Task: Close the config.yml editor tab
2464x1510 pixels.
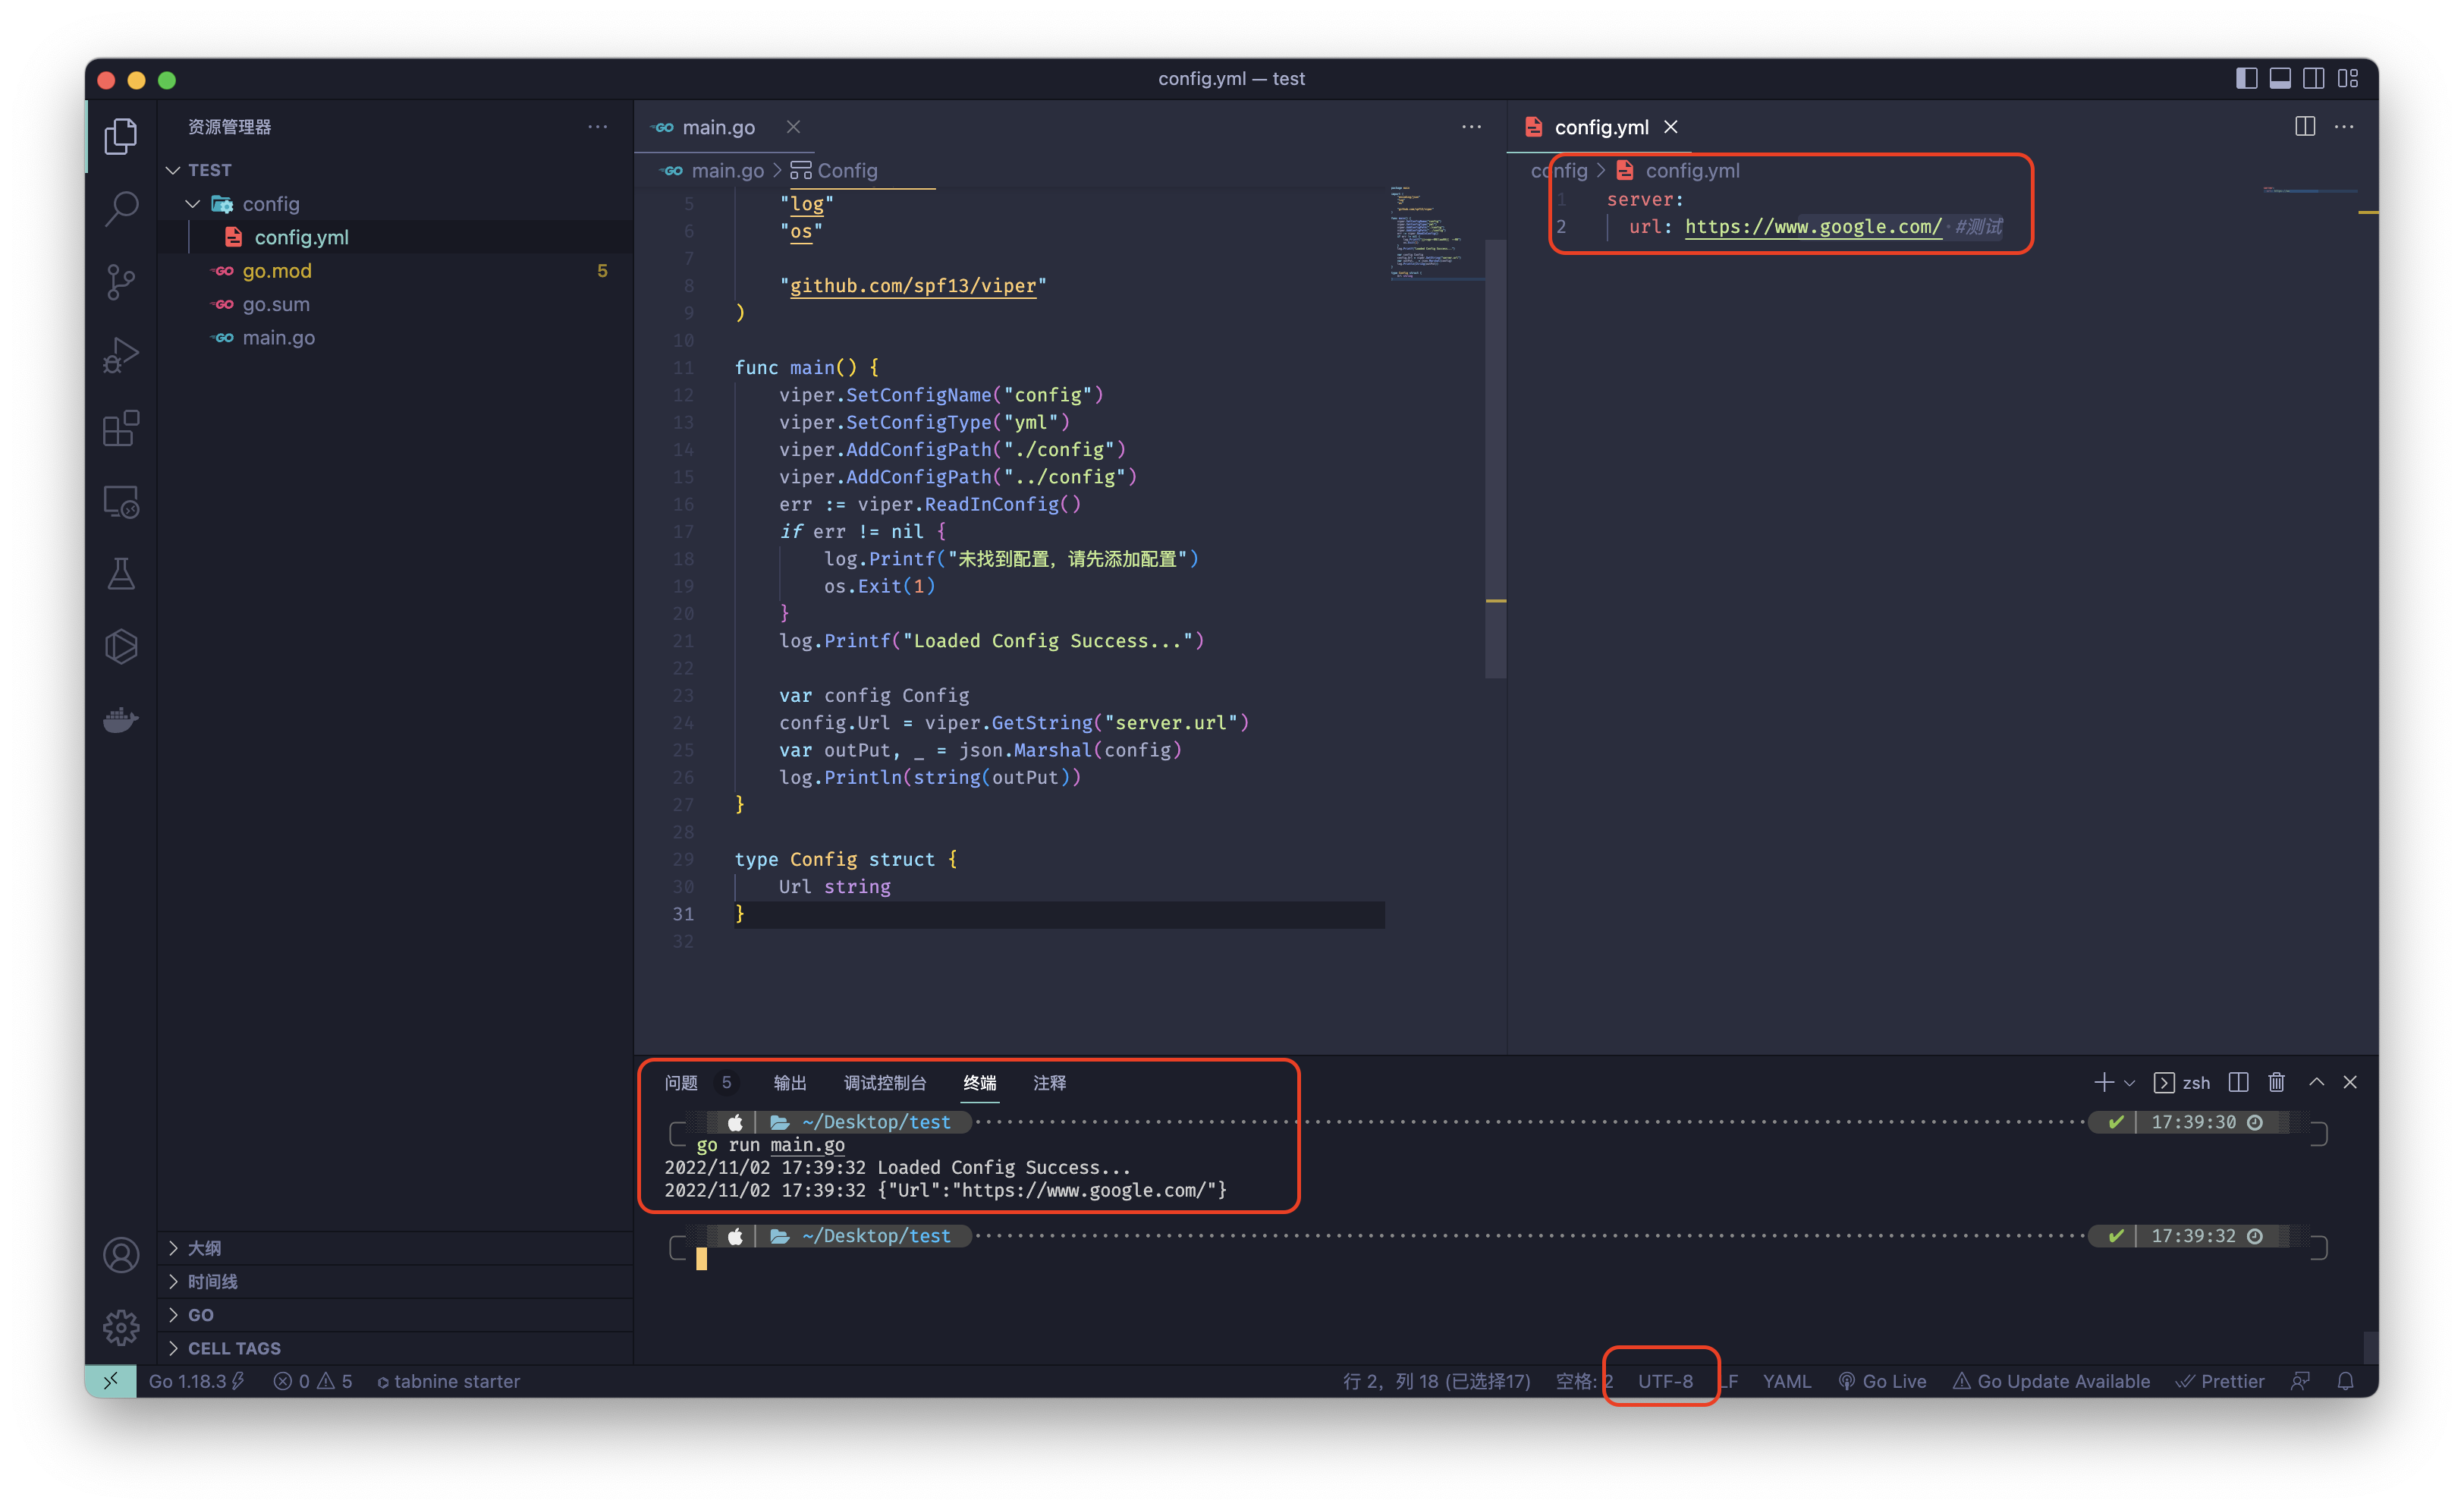Action: pos(1671,127)
